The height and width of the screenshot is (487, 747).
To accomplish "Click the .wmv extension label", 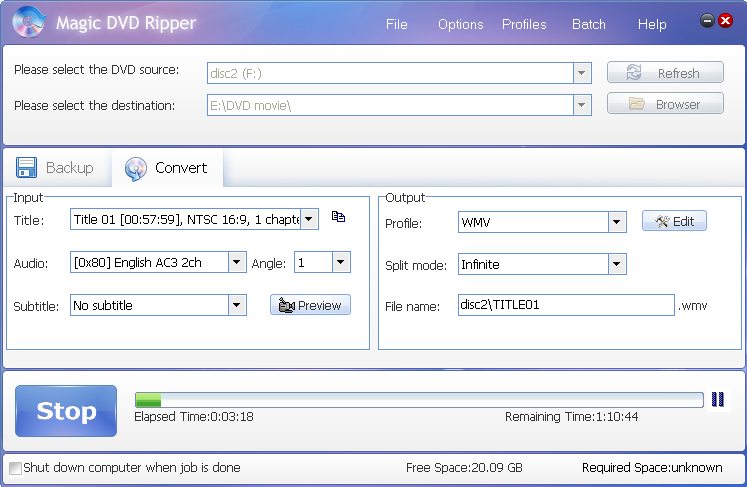I will 693,306.
